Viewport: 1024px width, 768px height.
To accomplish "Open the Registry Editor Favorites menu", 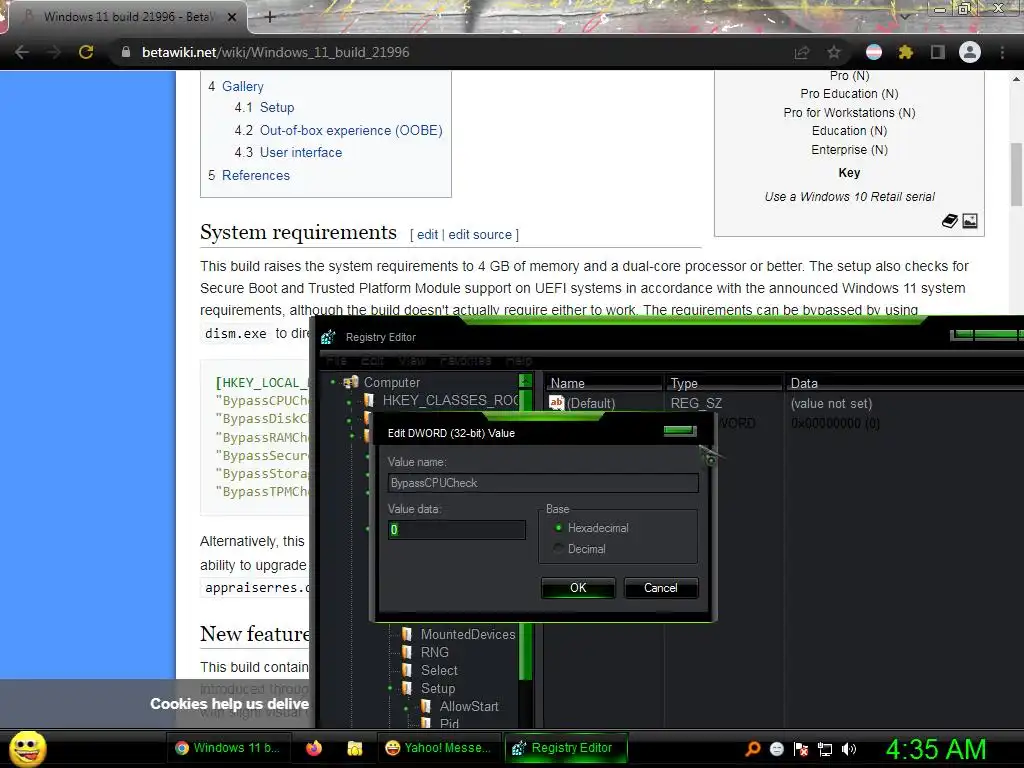I will [465, 360].
